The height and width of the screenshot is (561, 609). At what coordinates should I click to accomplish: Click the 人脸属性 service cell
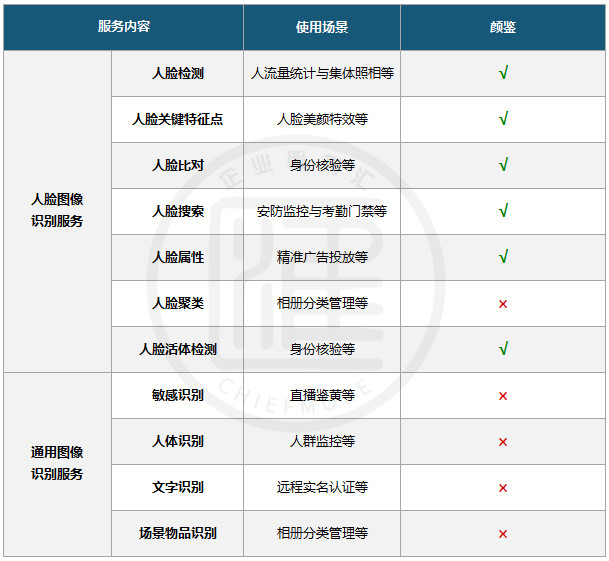177,257
